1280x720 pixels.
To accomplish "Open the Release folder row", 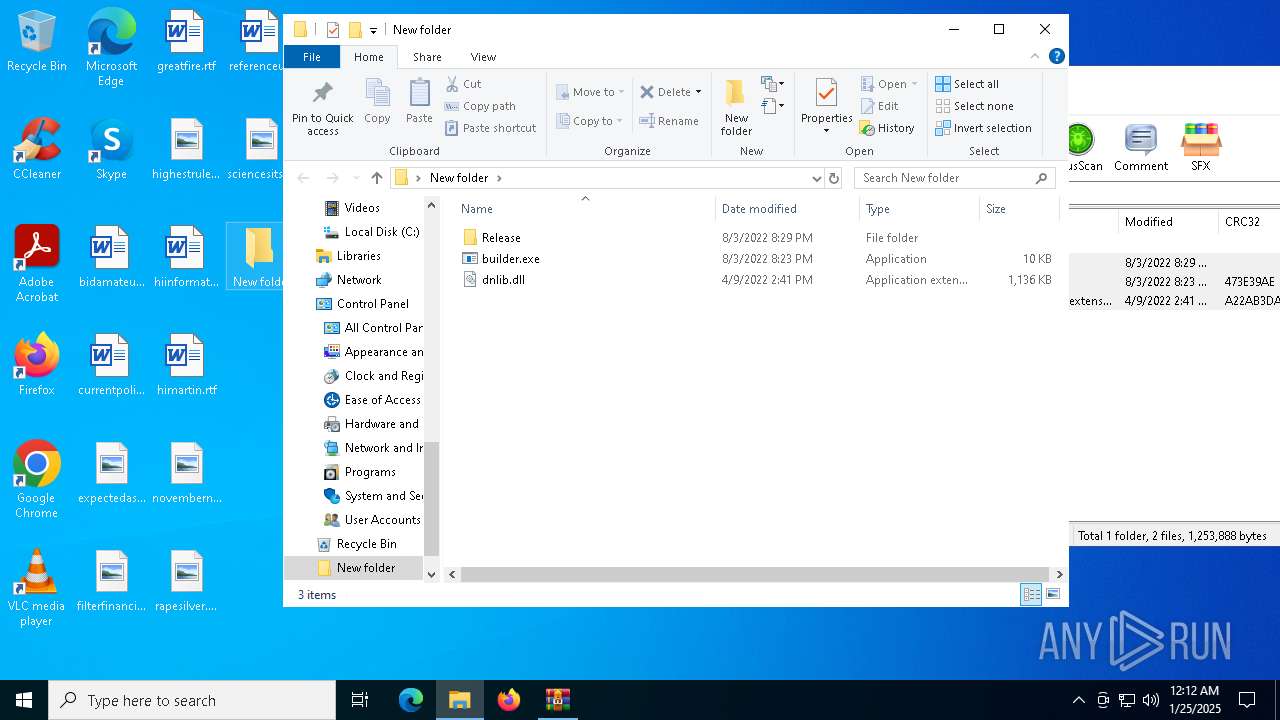I will (757, 238).
